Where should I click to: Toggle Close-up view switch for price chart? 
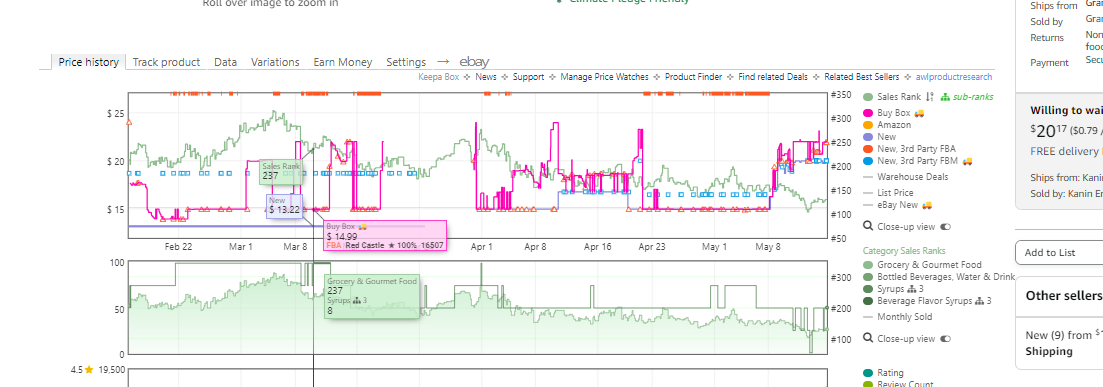pyautogui.click(x=945, y=227)
